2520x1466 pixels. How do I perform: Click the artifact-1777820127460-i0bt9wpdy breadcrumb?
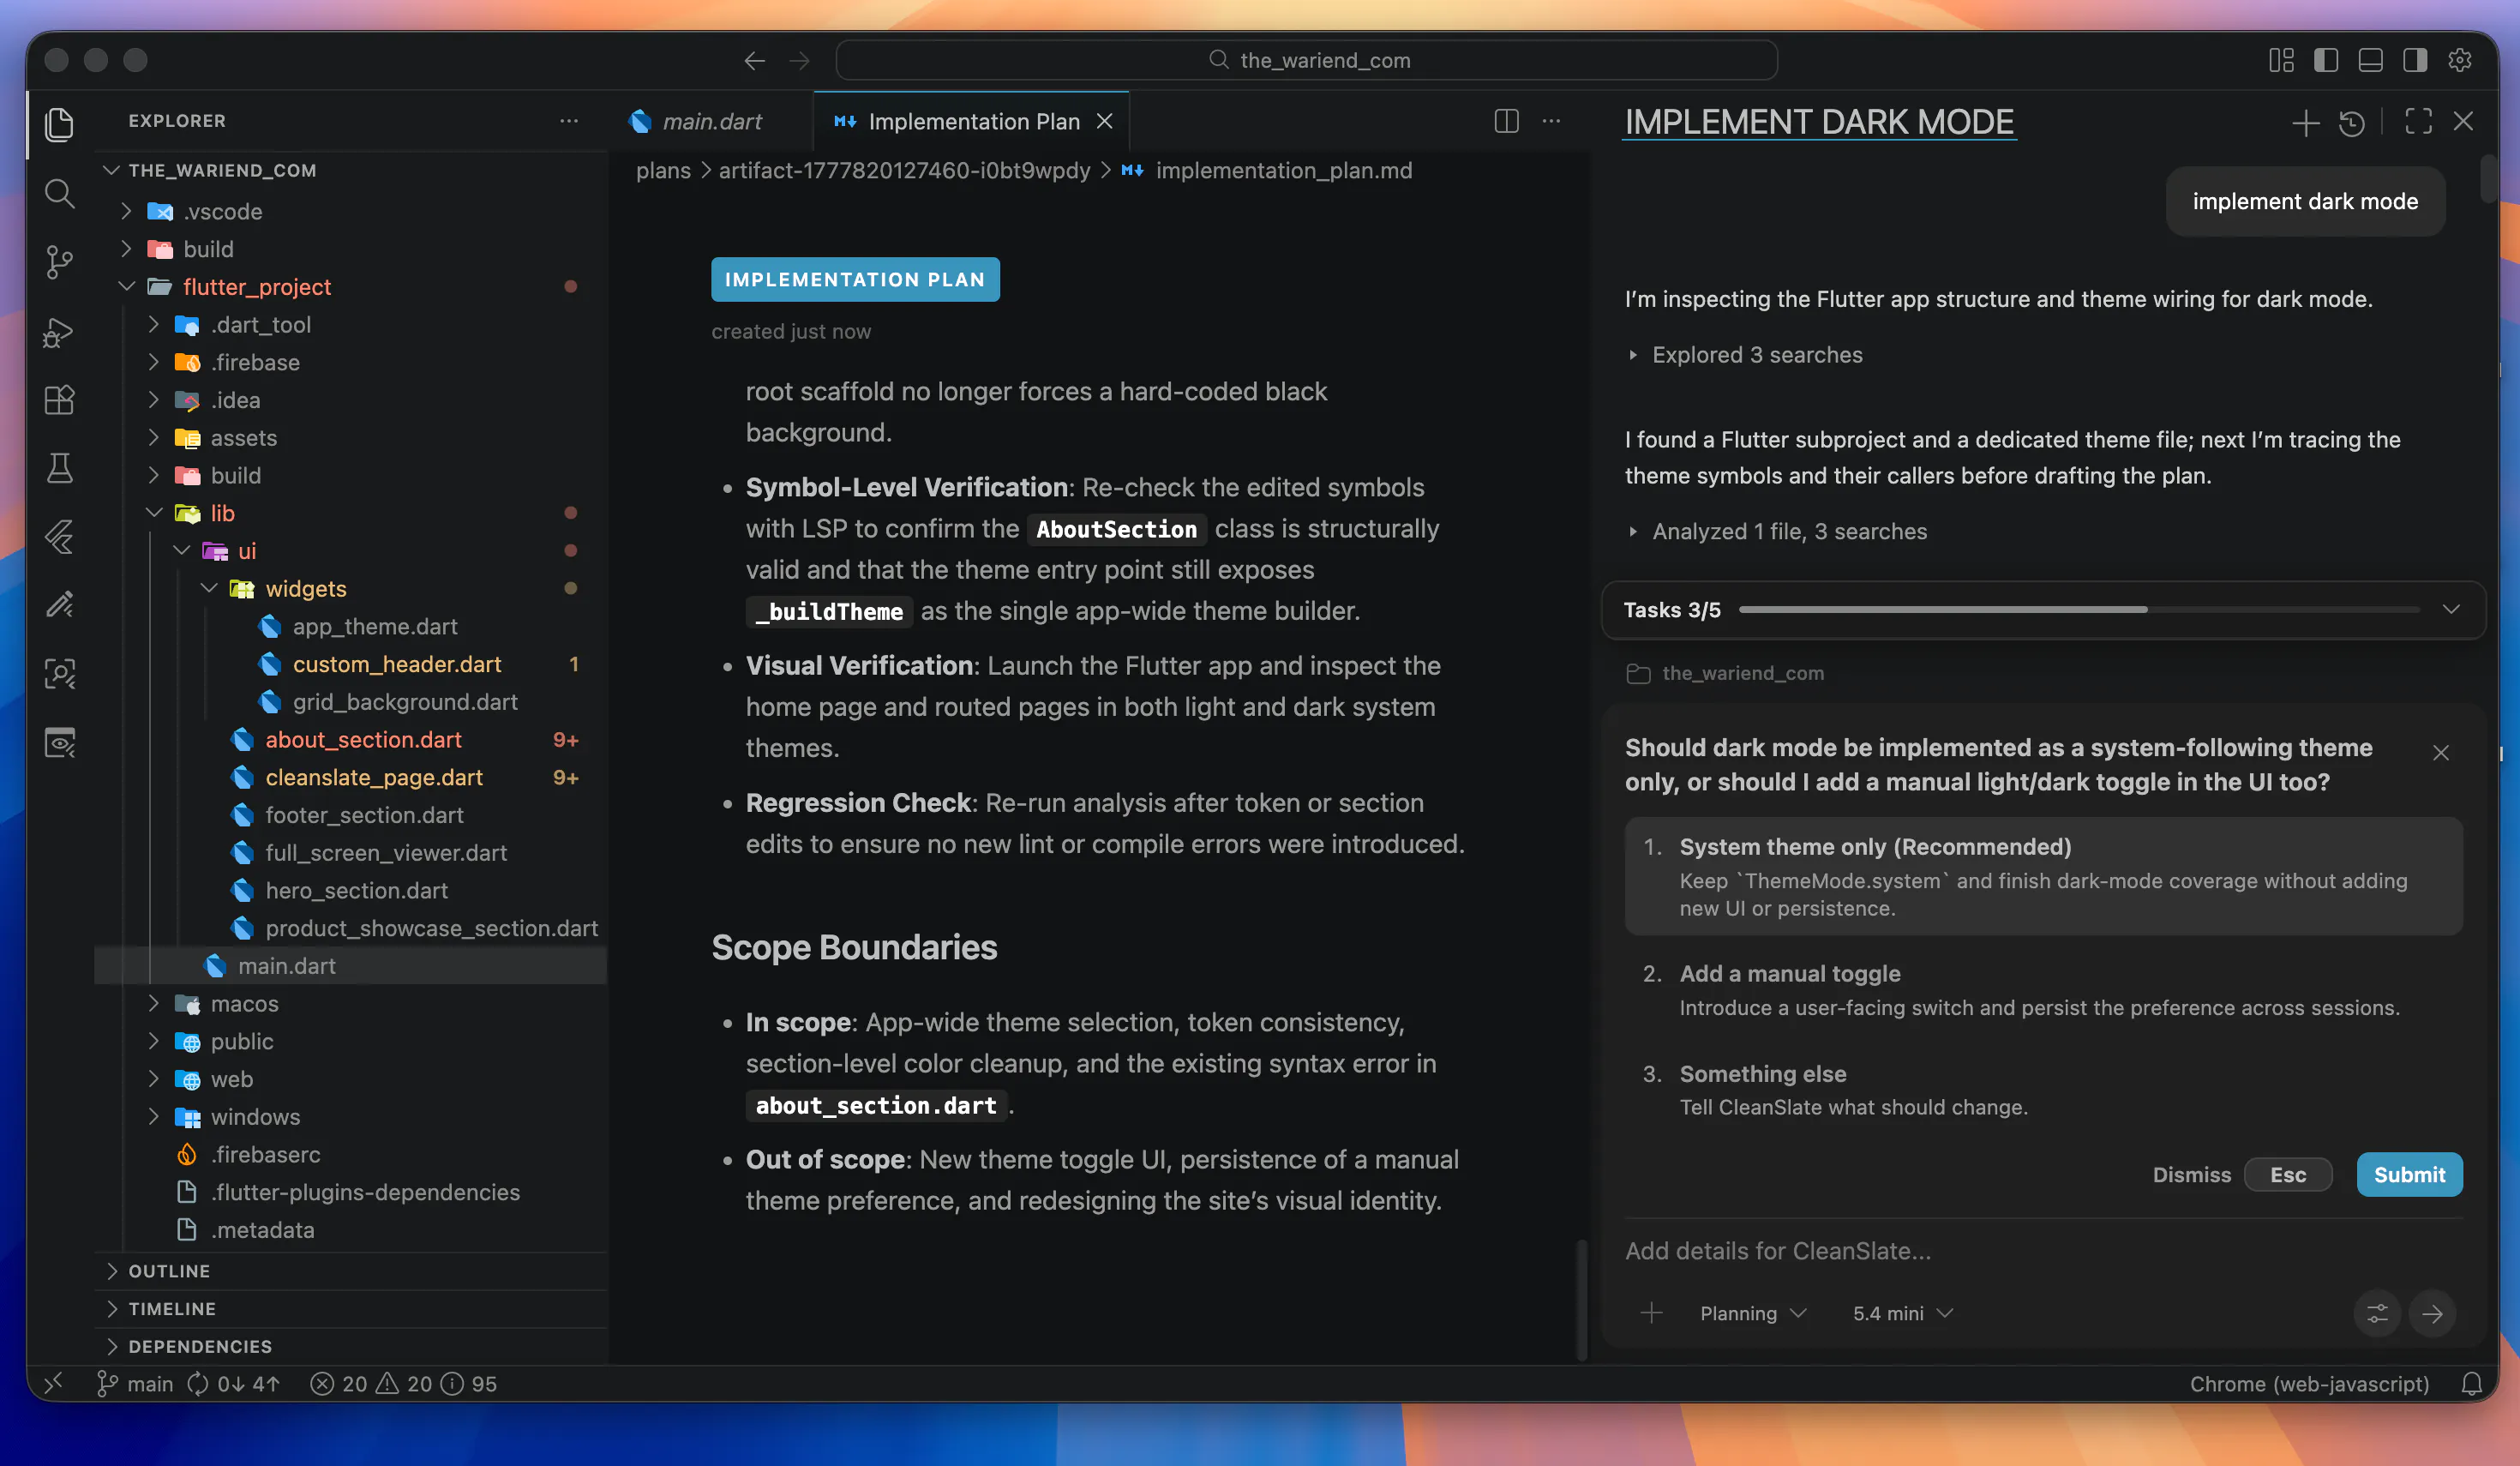904,170
